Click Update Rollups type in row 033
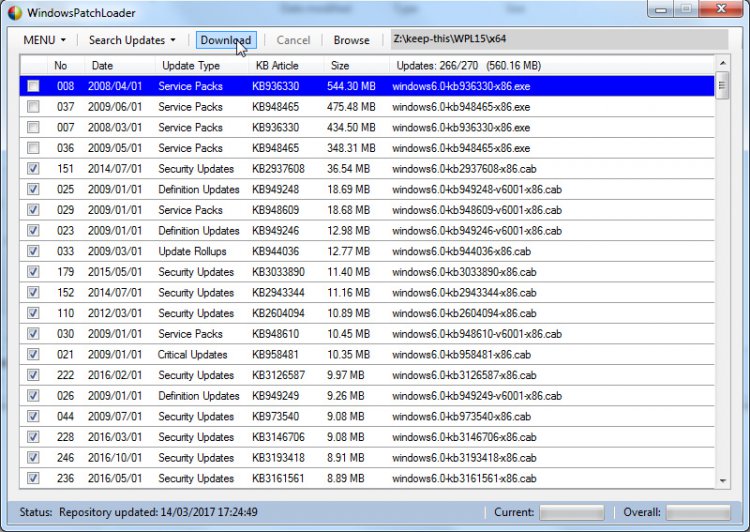Screen dimensions: 750x532 coord(192,251)
